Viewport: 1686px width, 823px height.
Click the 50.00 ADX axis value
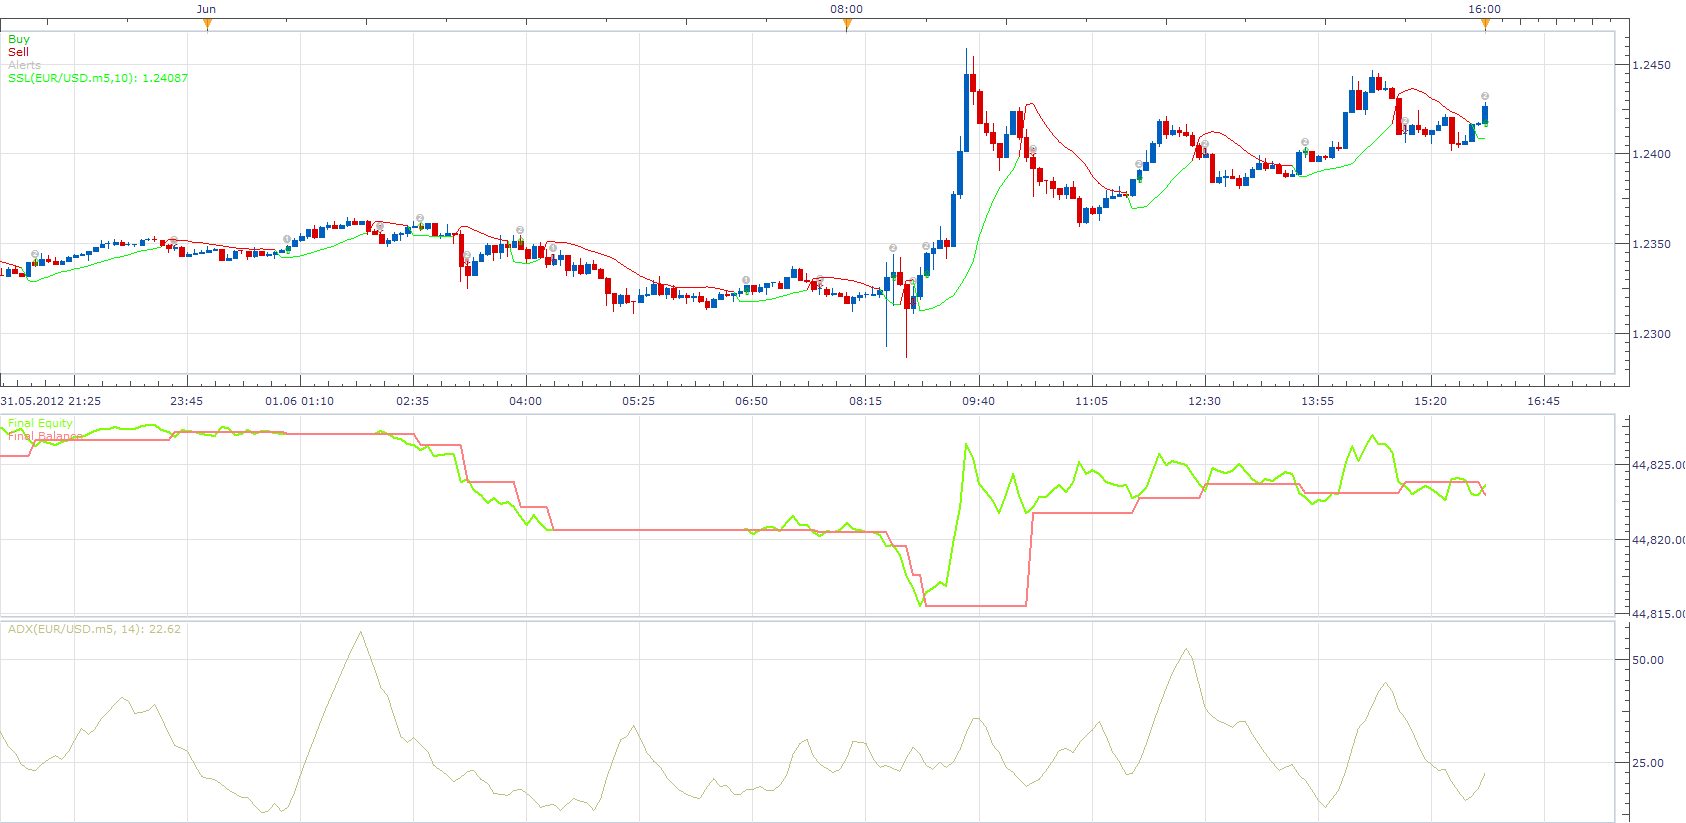tap(1648, 660)
